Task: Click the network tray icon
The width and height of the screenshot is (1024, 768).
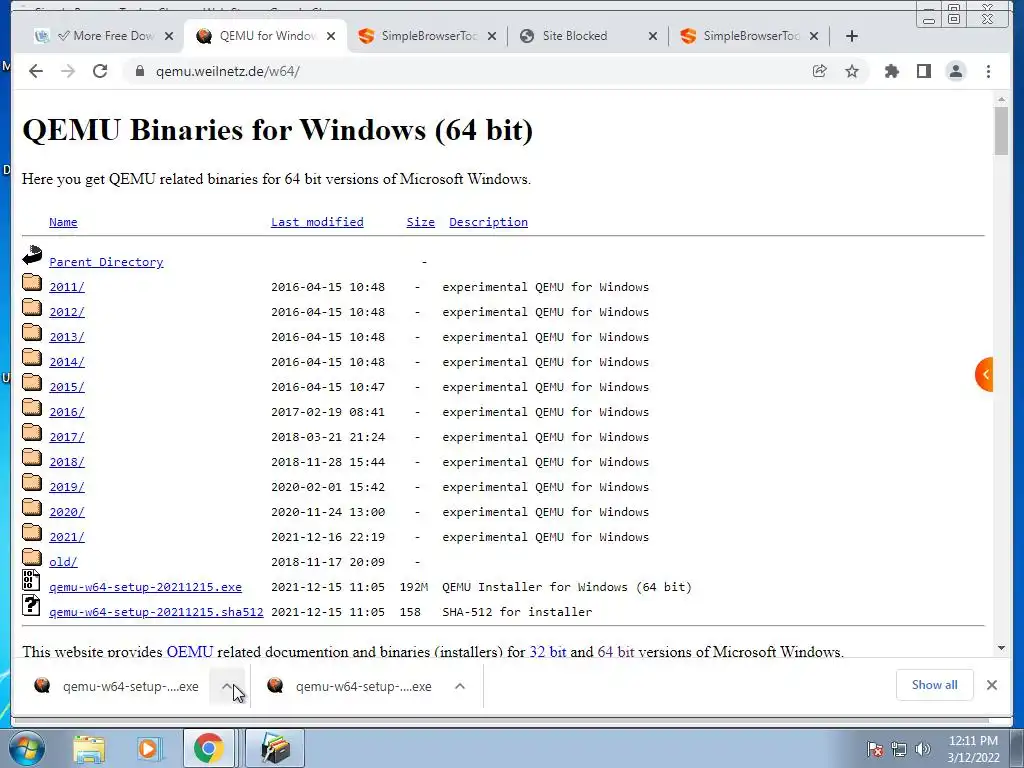Action: [x=899, y=749]
